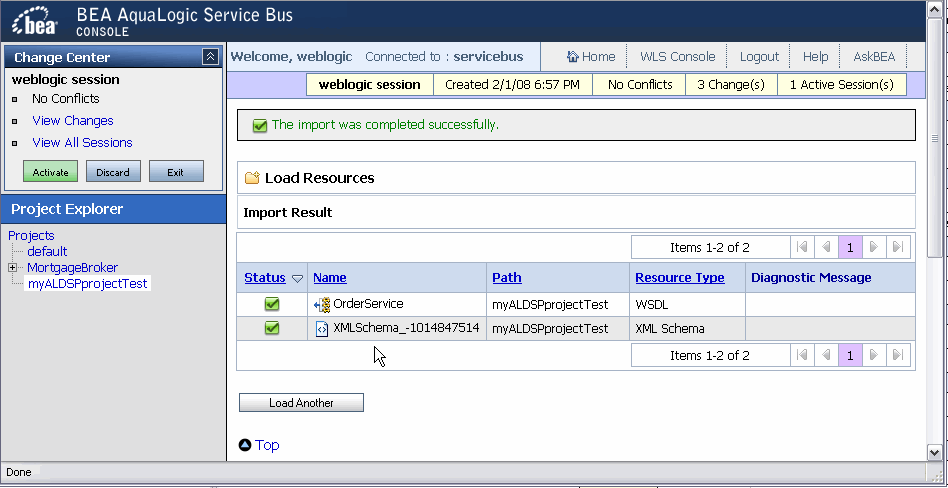Click the Done status bar text
This screenshot has width=948, height=488.
tap(18, 472)
